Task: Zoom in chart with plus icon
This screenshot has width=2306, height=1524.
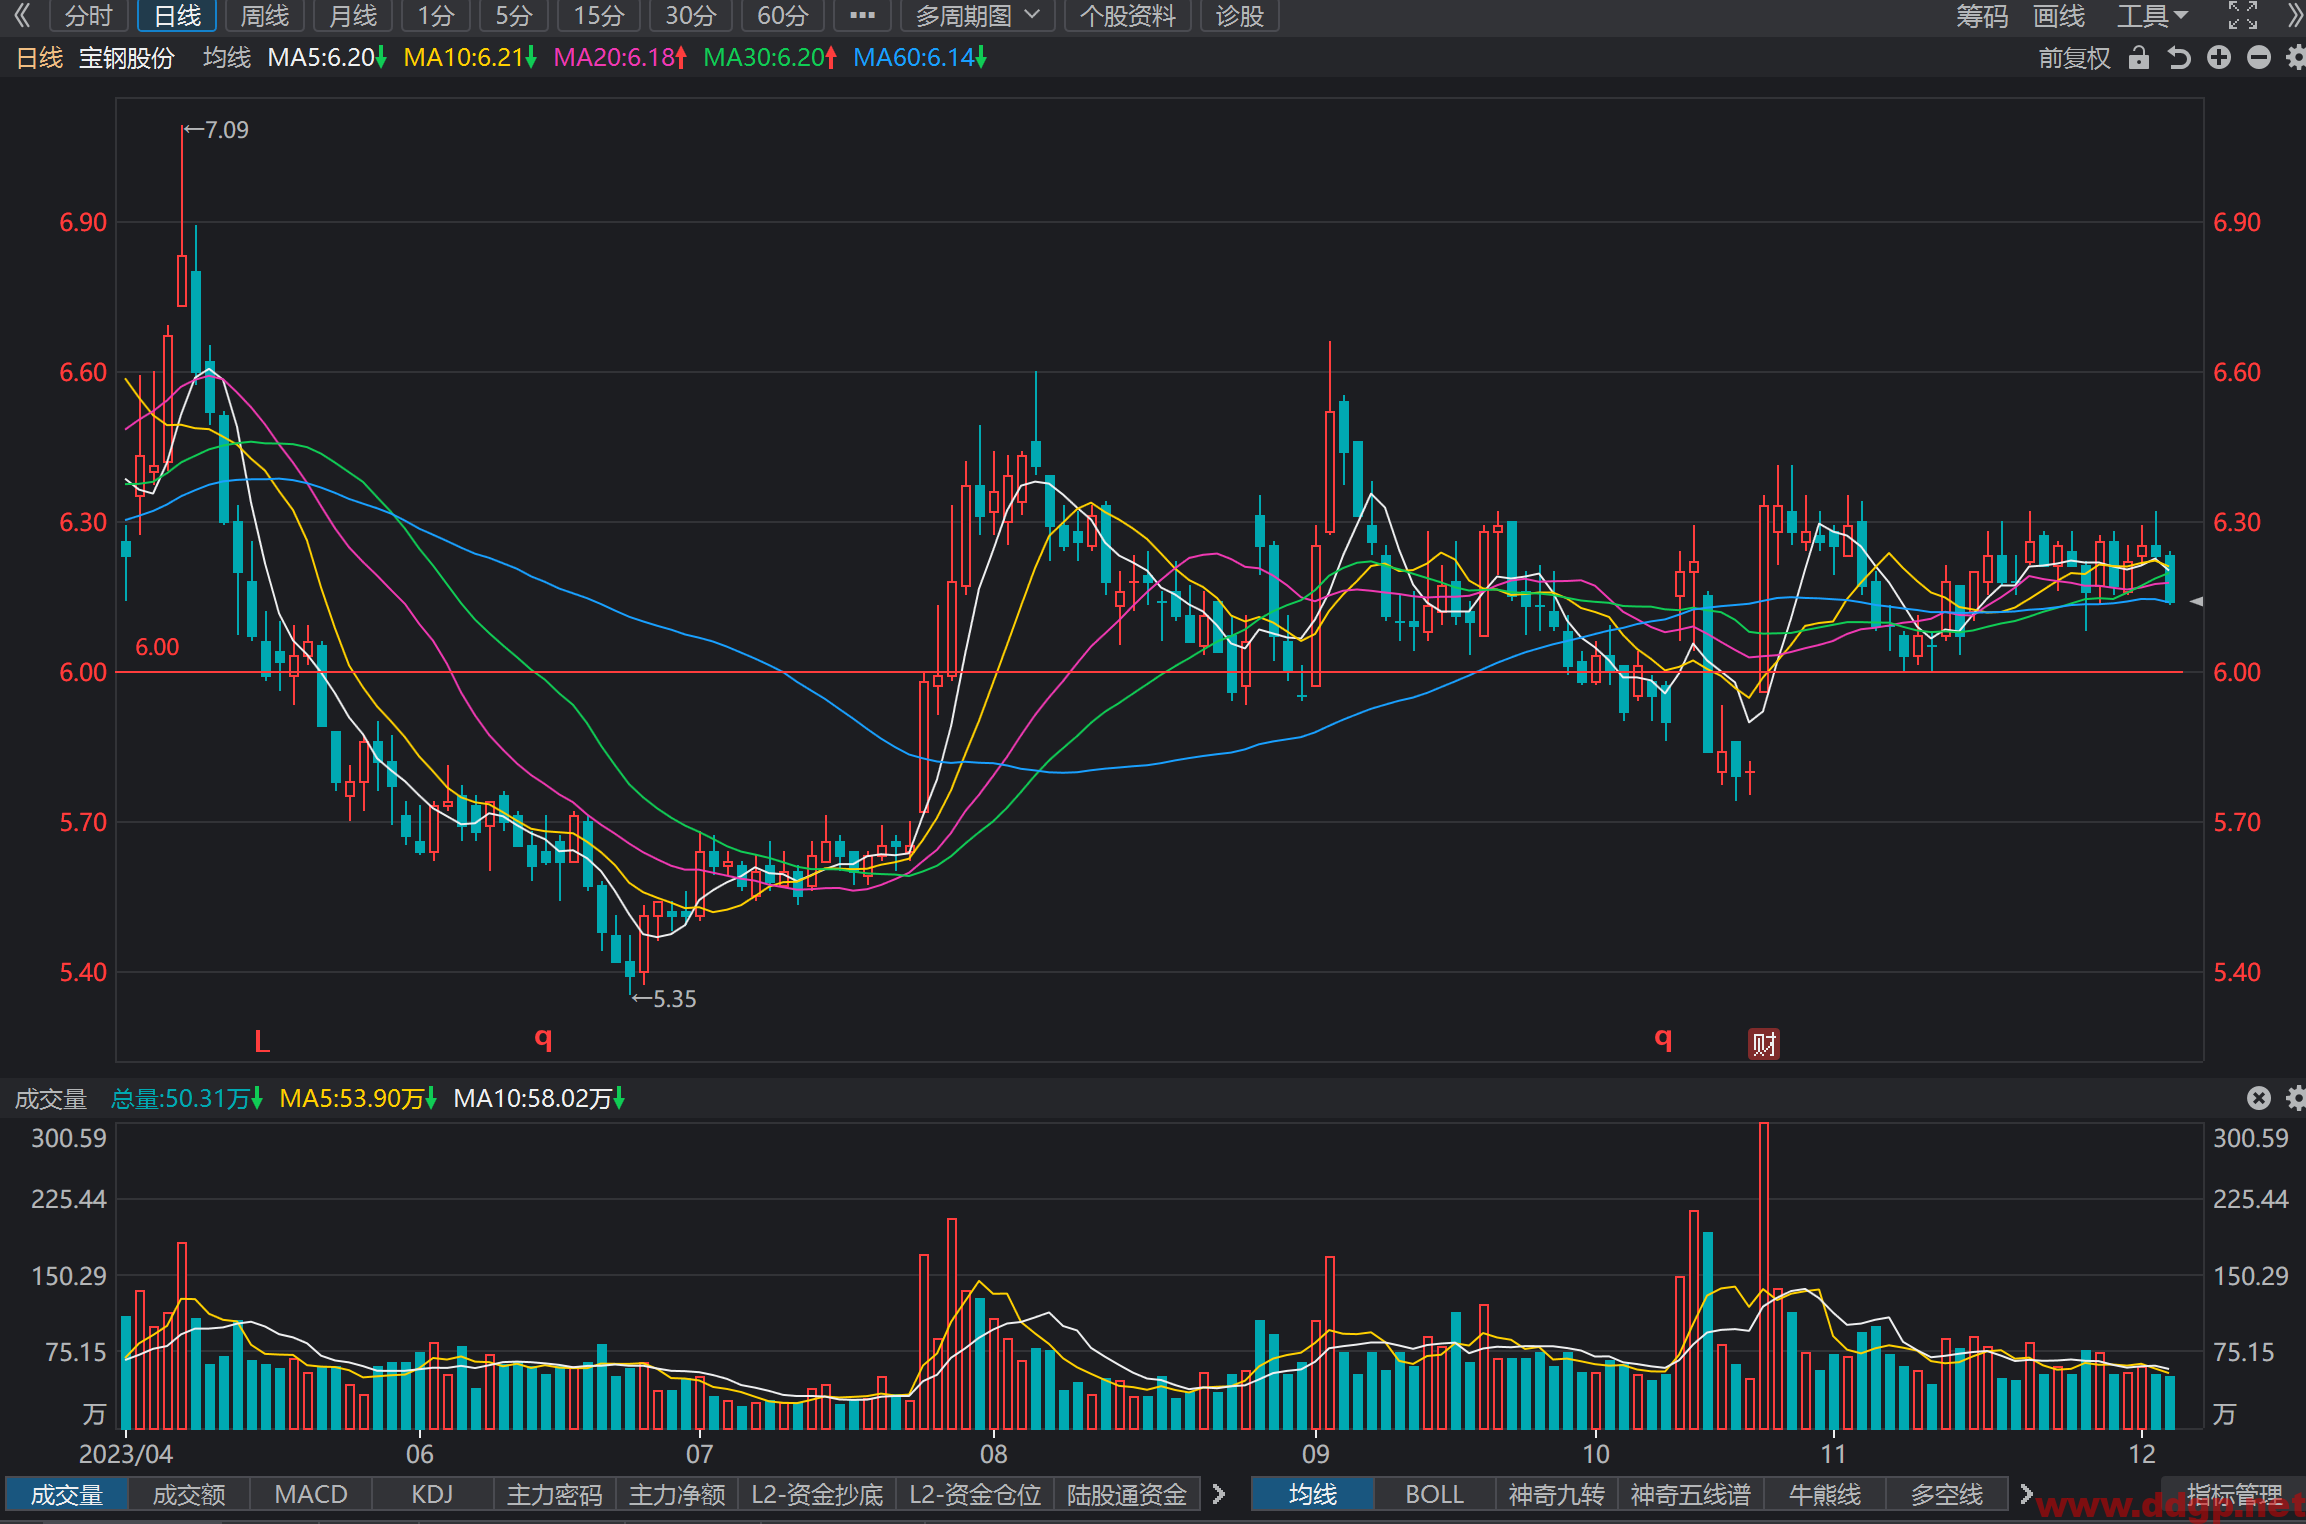Action: point(2219,58)
